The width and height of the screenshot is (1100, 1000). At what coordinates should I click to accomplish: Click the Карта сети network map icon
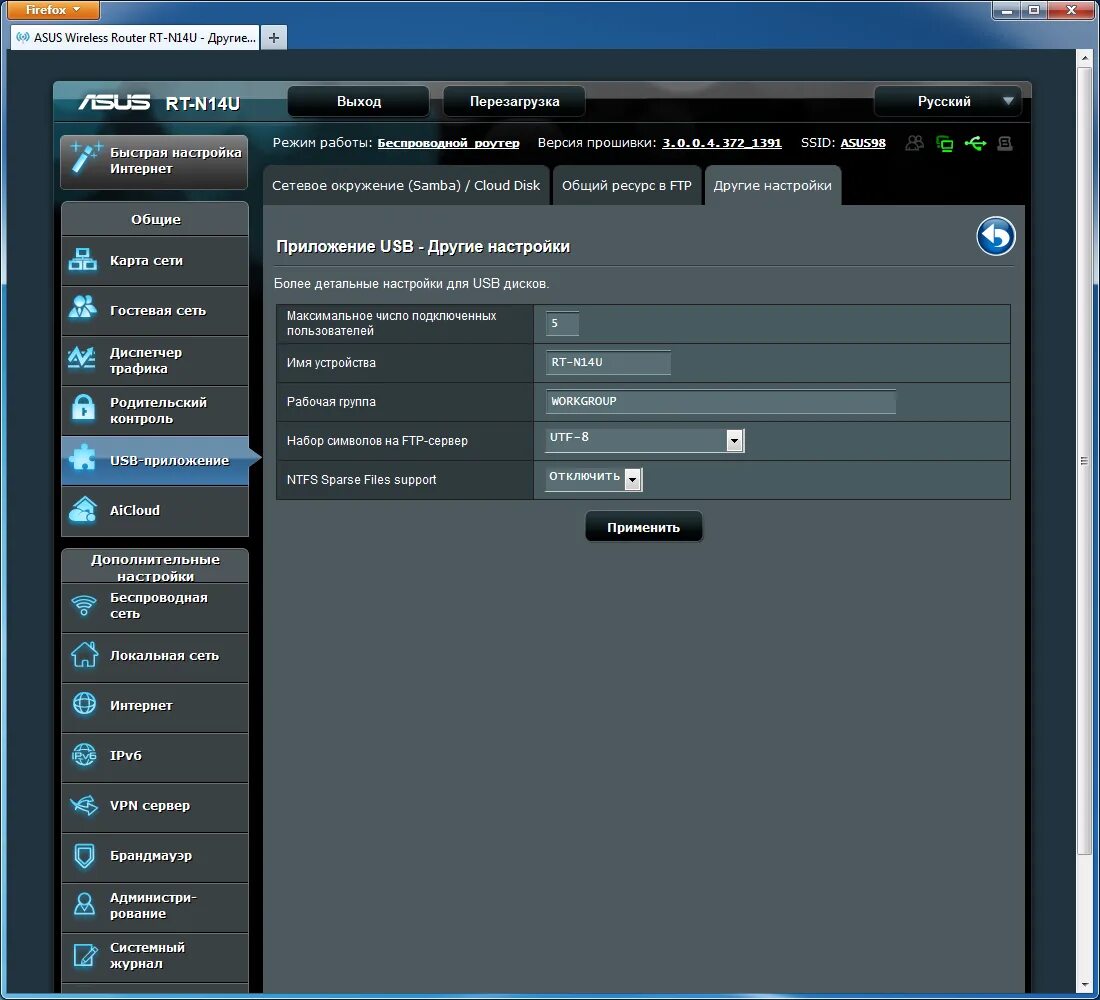click(83, 260)
